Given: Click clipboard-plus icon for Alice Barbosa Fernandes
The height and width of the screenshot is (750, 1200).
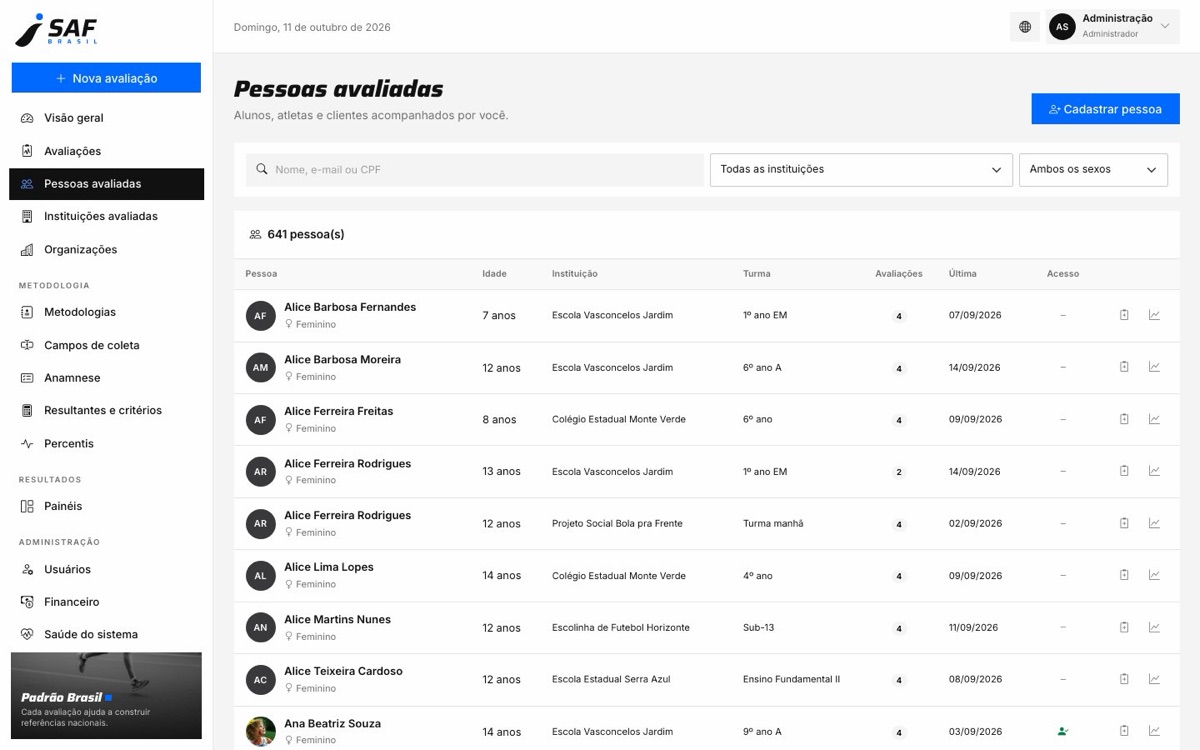Looking at the screenshot, I should click(1124, 315).
